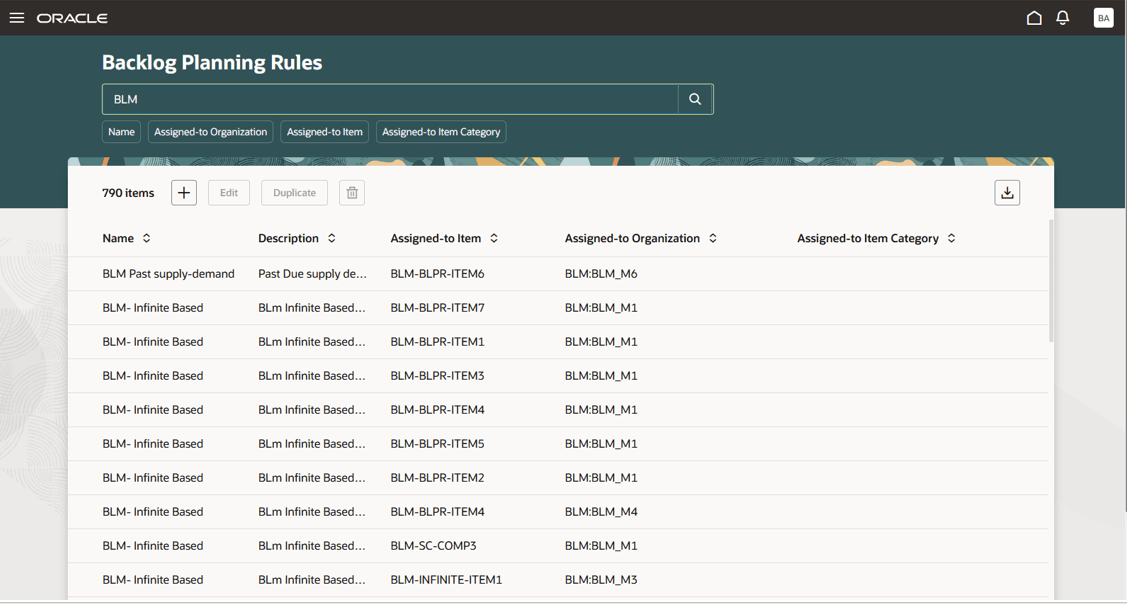Click inside the BLM search field
Screen dimensions: 1127x604
point(390,98)
